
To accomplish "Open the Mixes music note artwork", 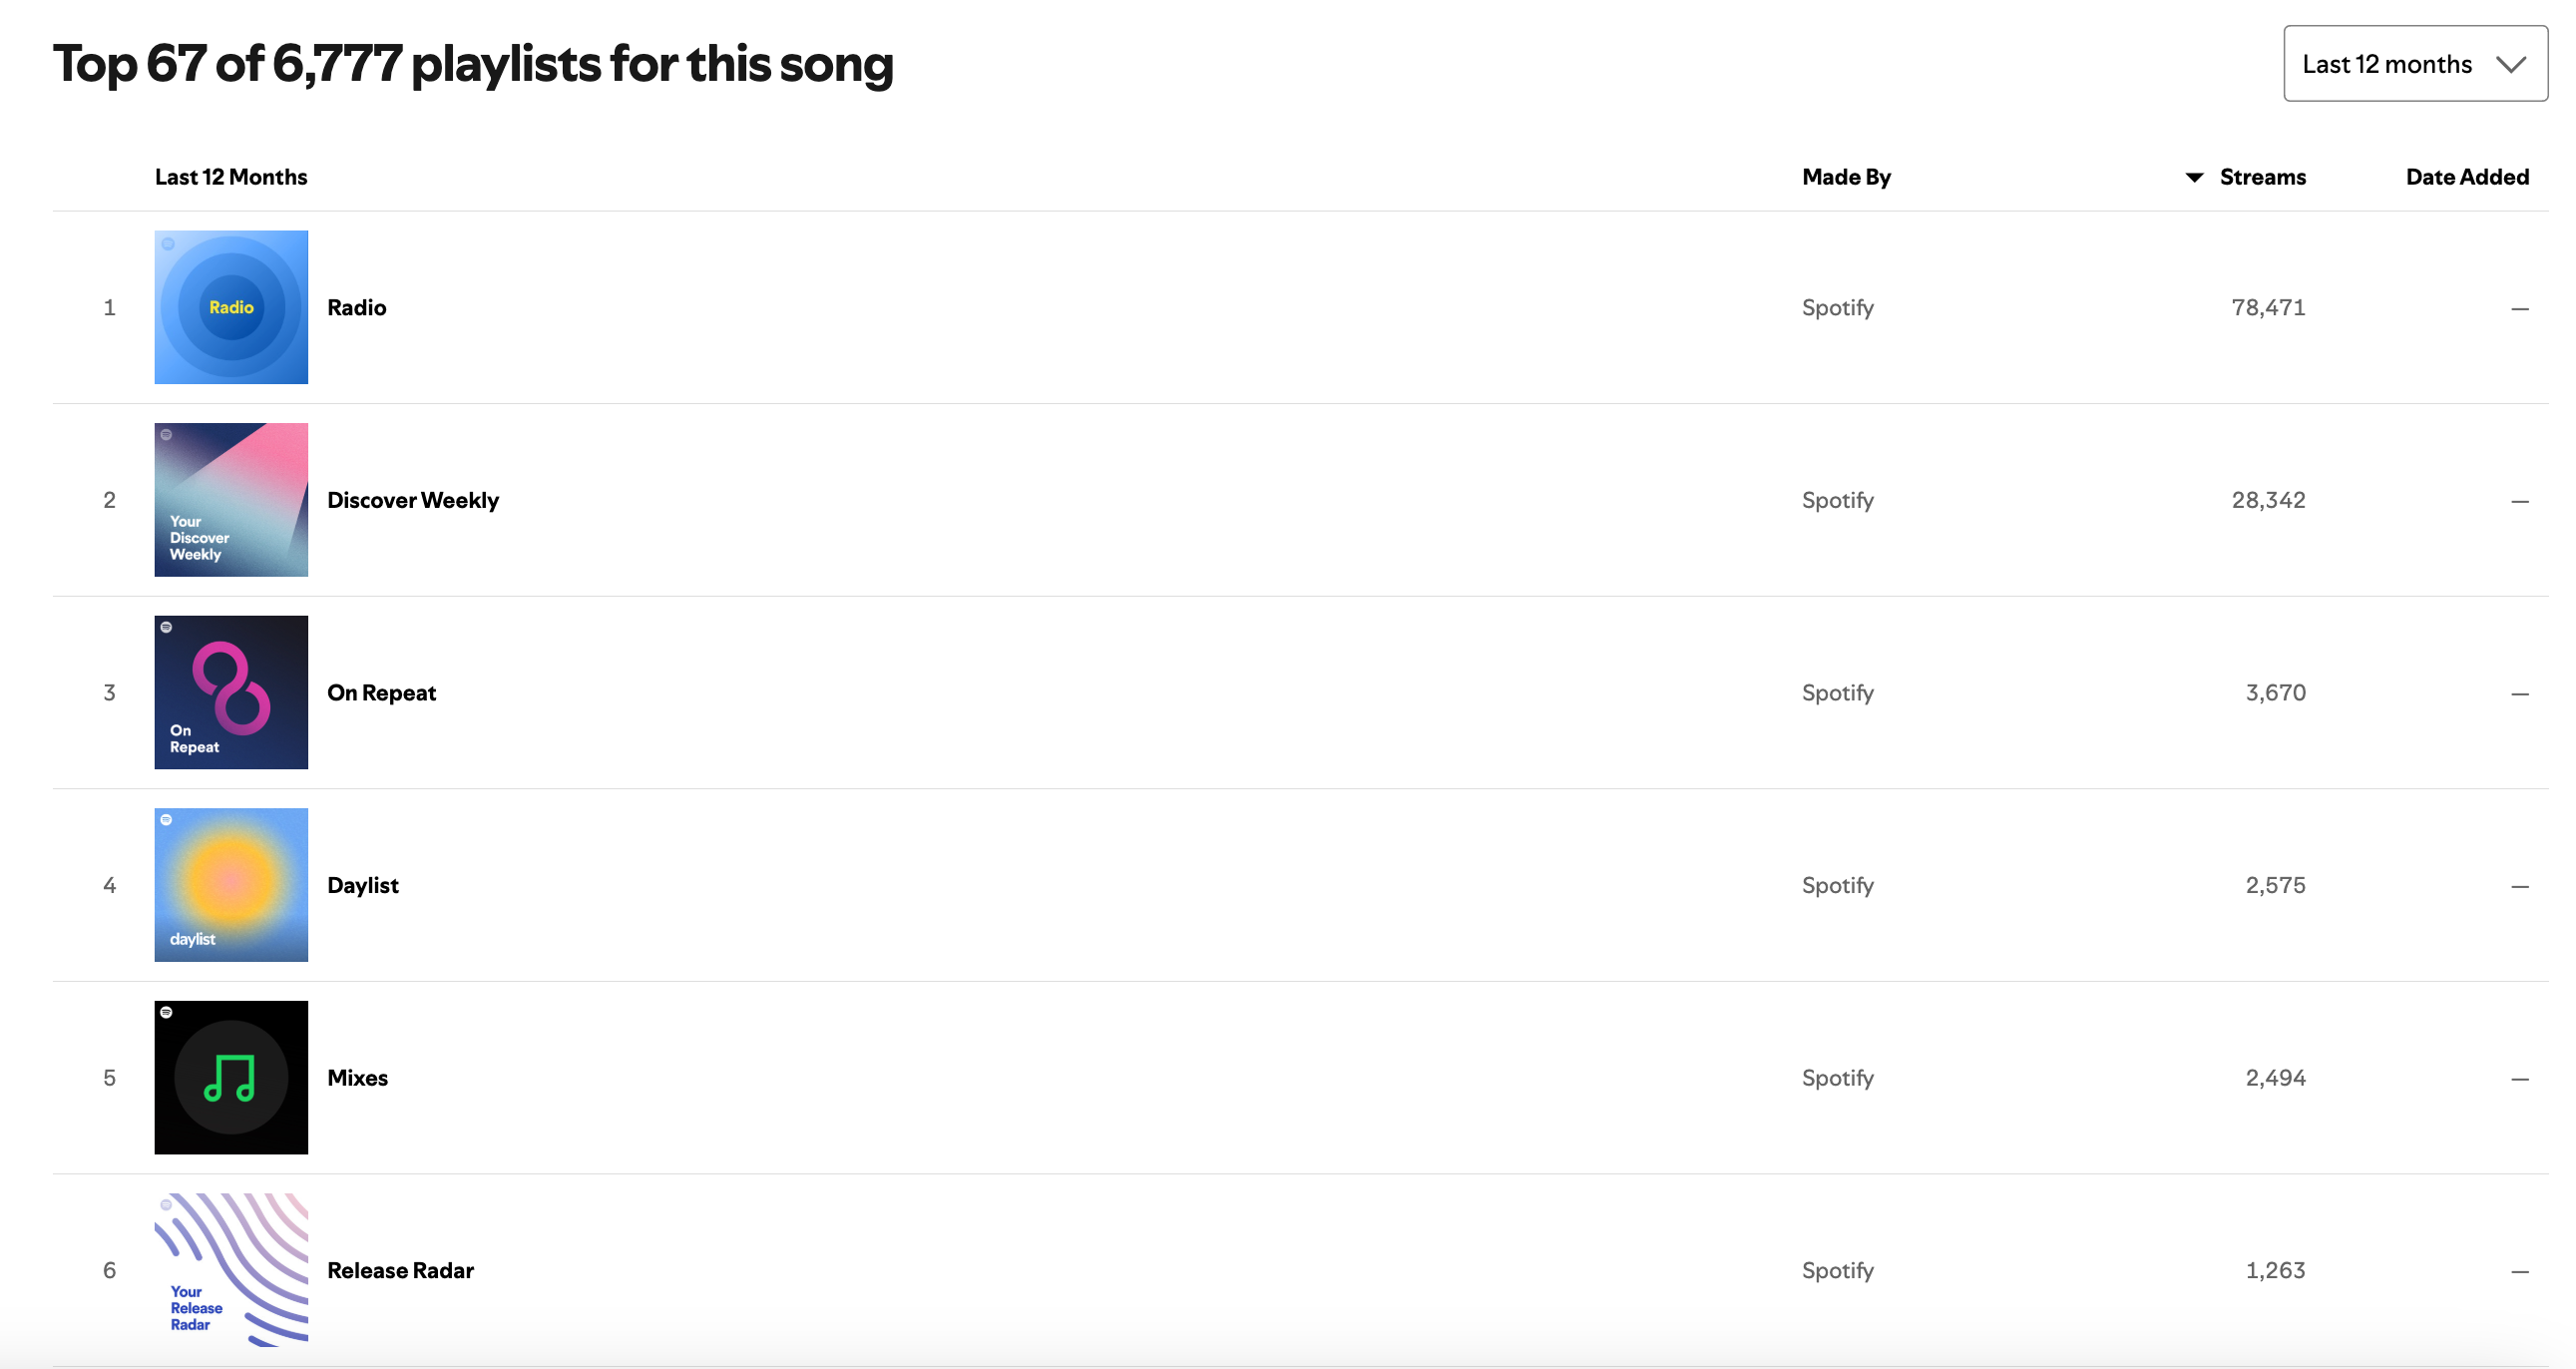I will (231, 1077).
